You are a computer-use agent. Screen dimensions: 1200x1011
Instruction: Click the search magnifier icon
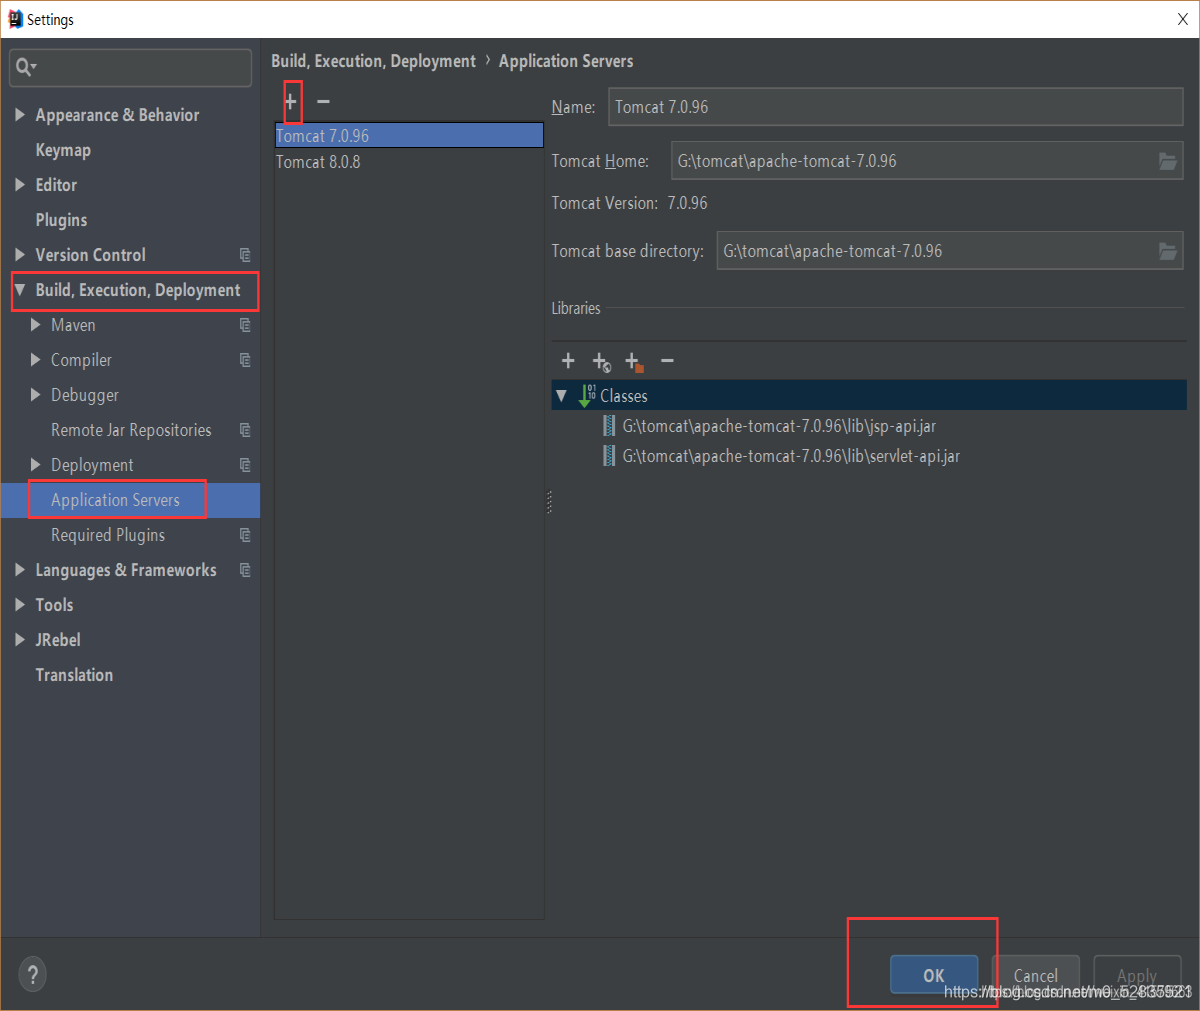(25, 67)
